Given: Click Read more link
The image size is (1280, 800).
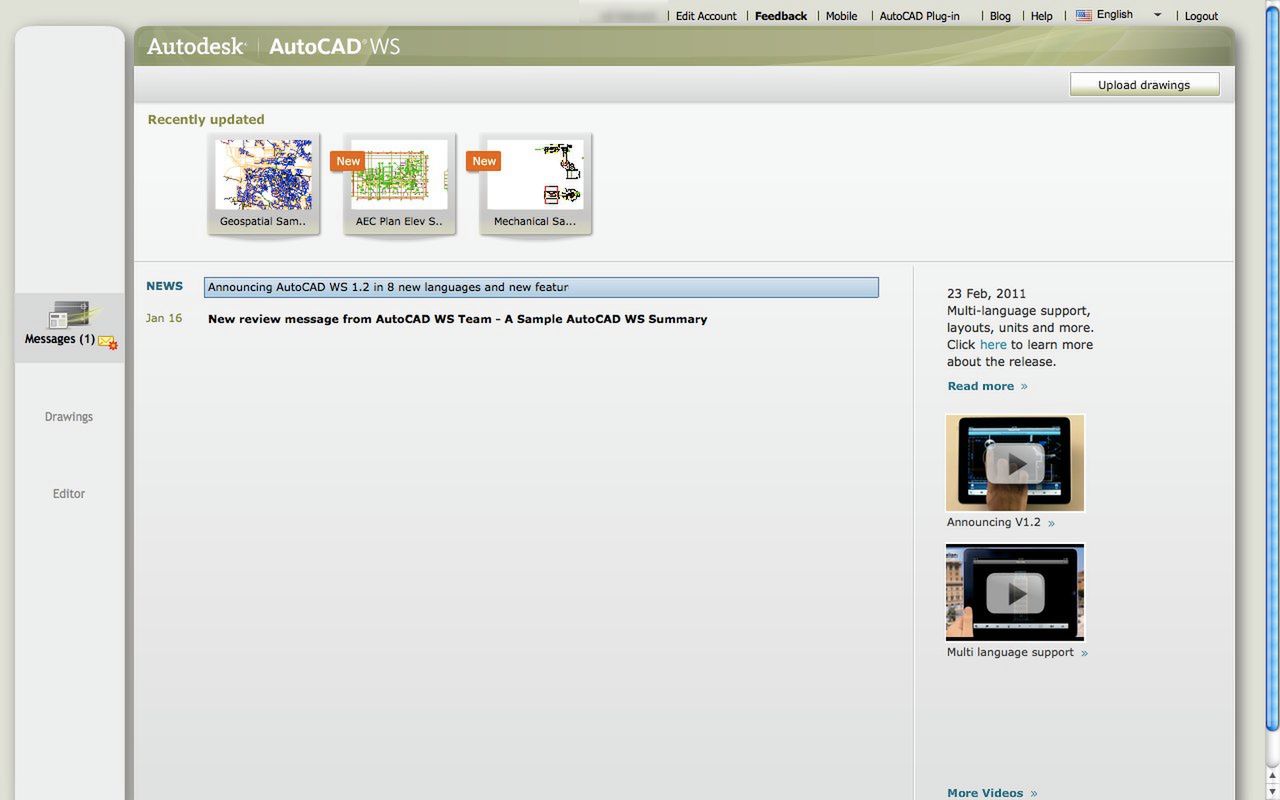Looking at the screenshot, I should tap(987, 386).
